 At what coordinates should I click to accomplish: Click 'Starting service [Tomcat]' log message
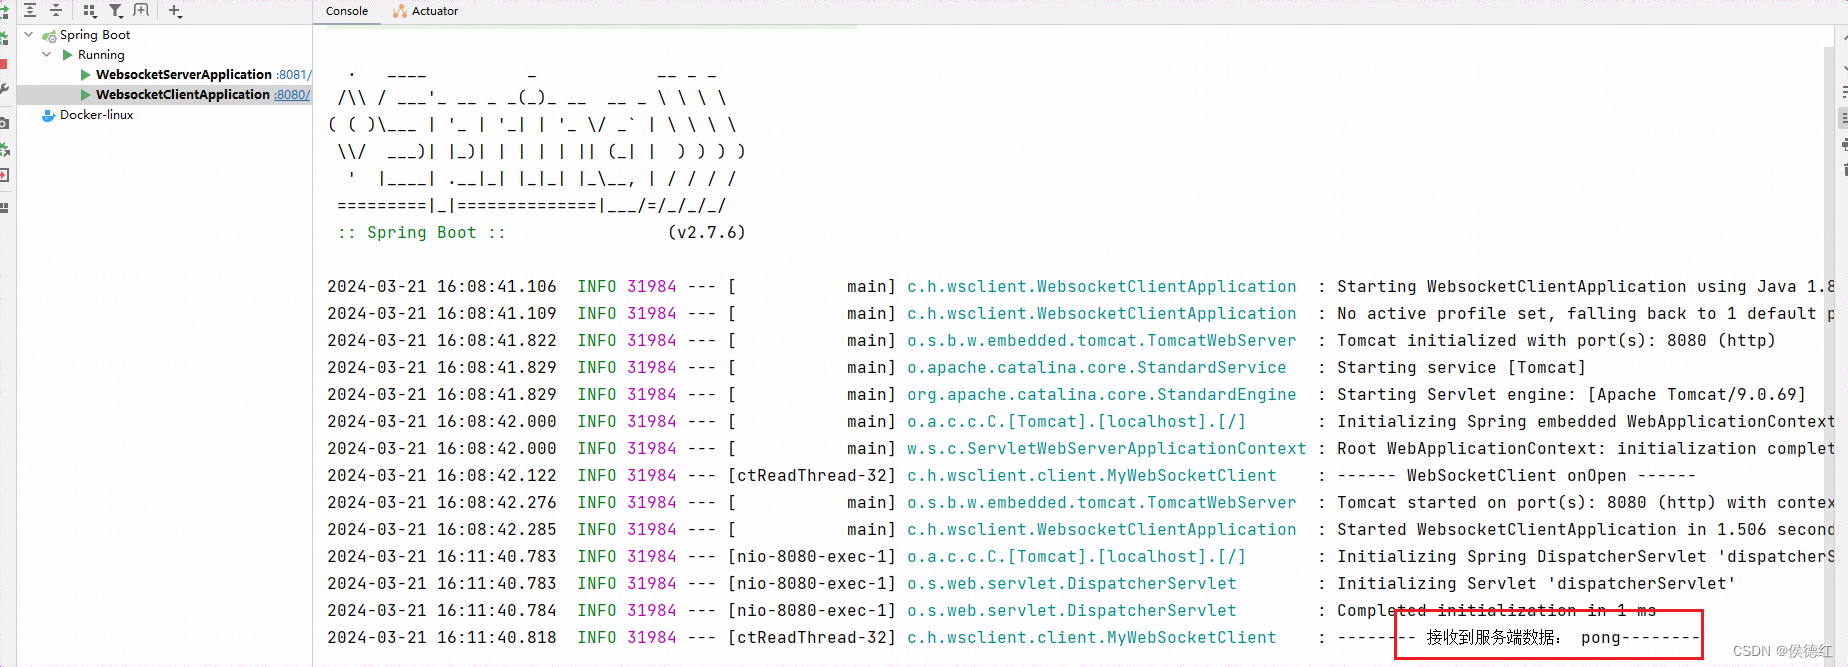[x=1461, y=367]
